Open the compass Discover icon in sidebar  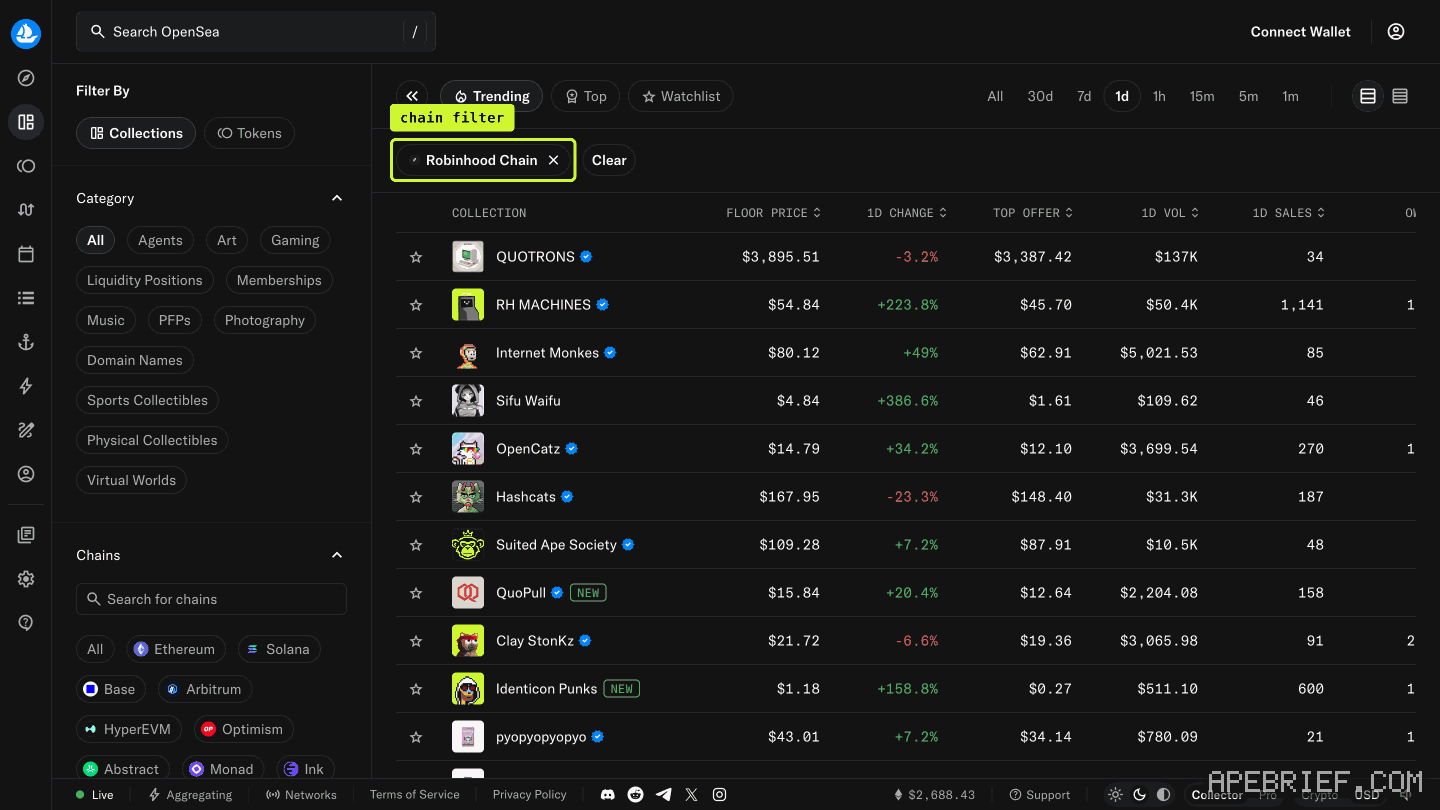click(26, 78)
